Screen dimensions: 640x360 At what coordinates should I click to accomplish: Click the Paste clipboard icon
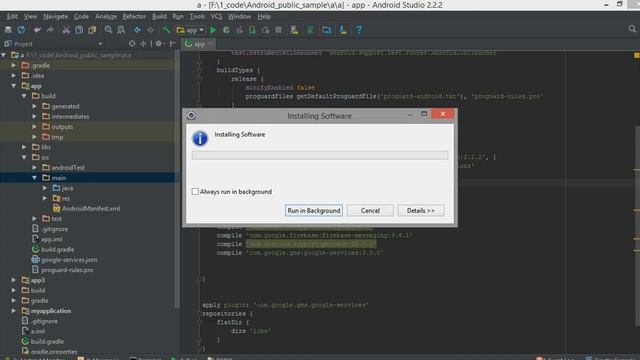[92, 30]
